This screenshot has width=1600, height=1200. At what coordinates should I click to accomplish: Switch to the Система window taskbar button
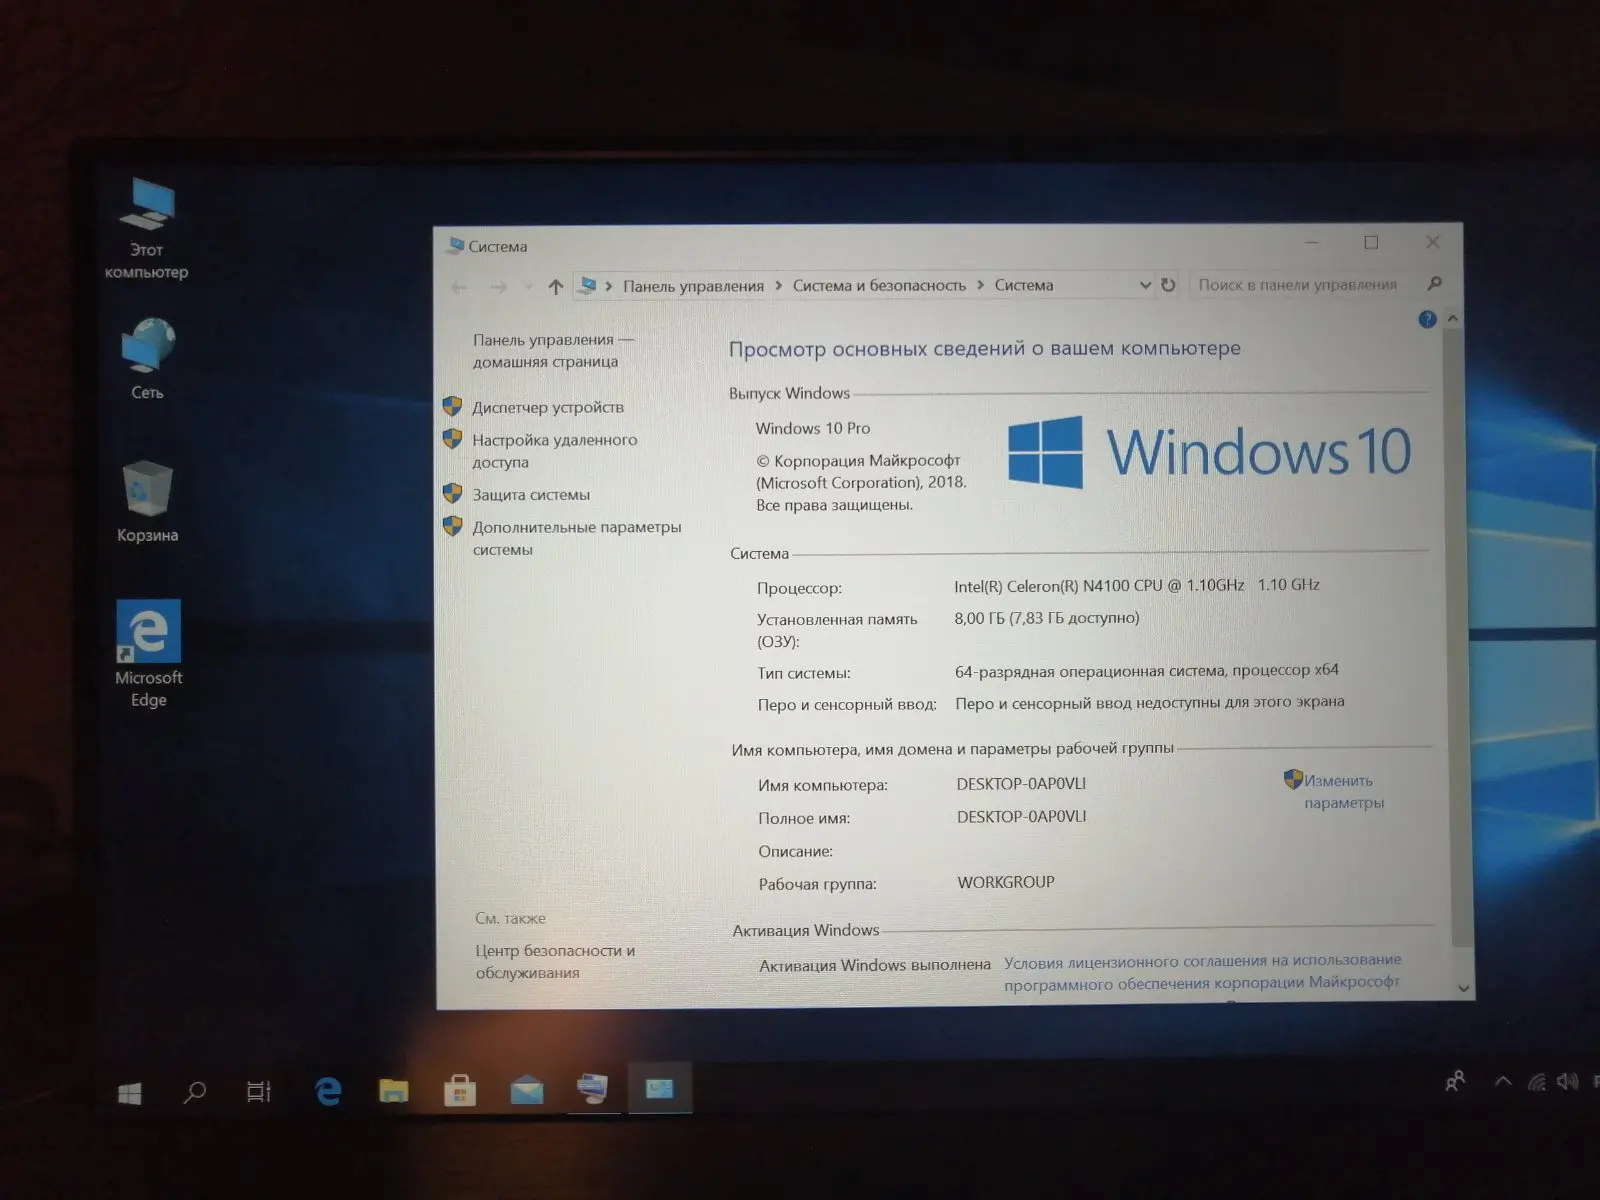pyautogui.click(x=659, y=1088)
